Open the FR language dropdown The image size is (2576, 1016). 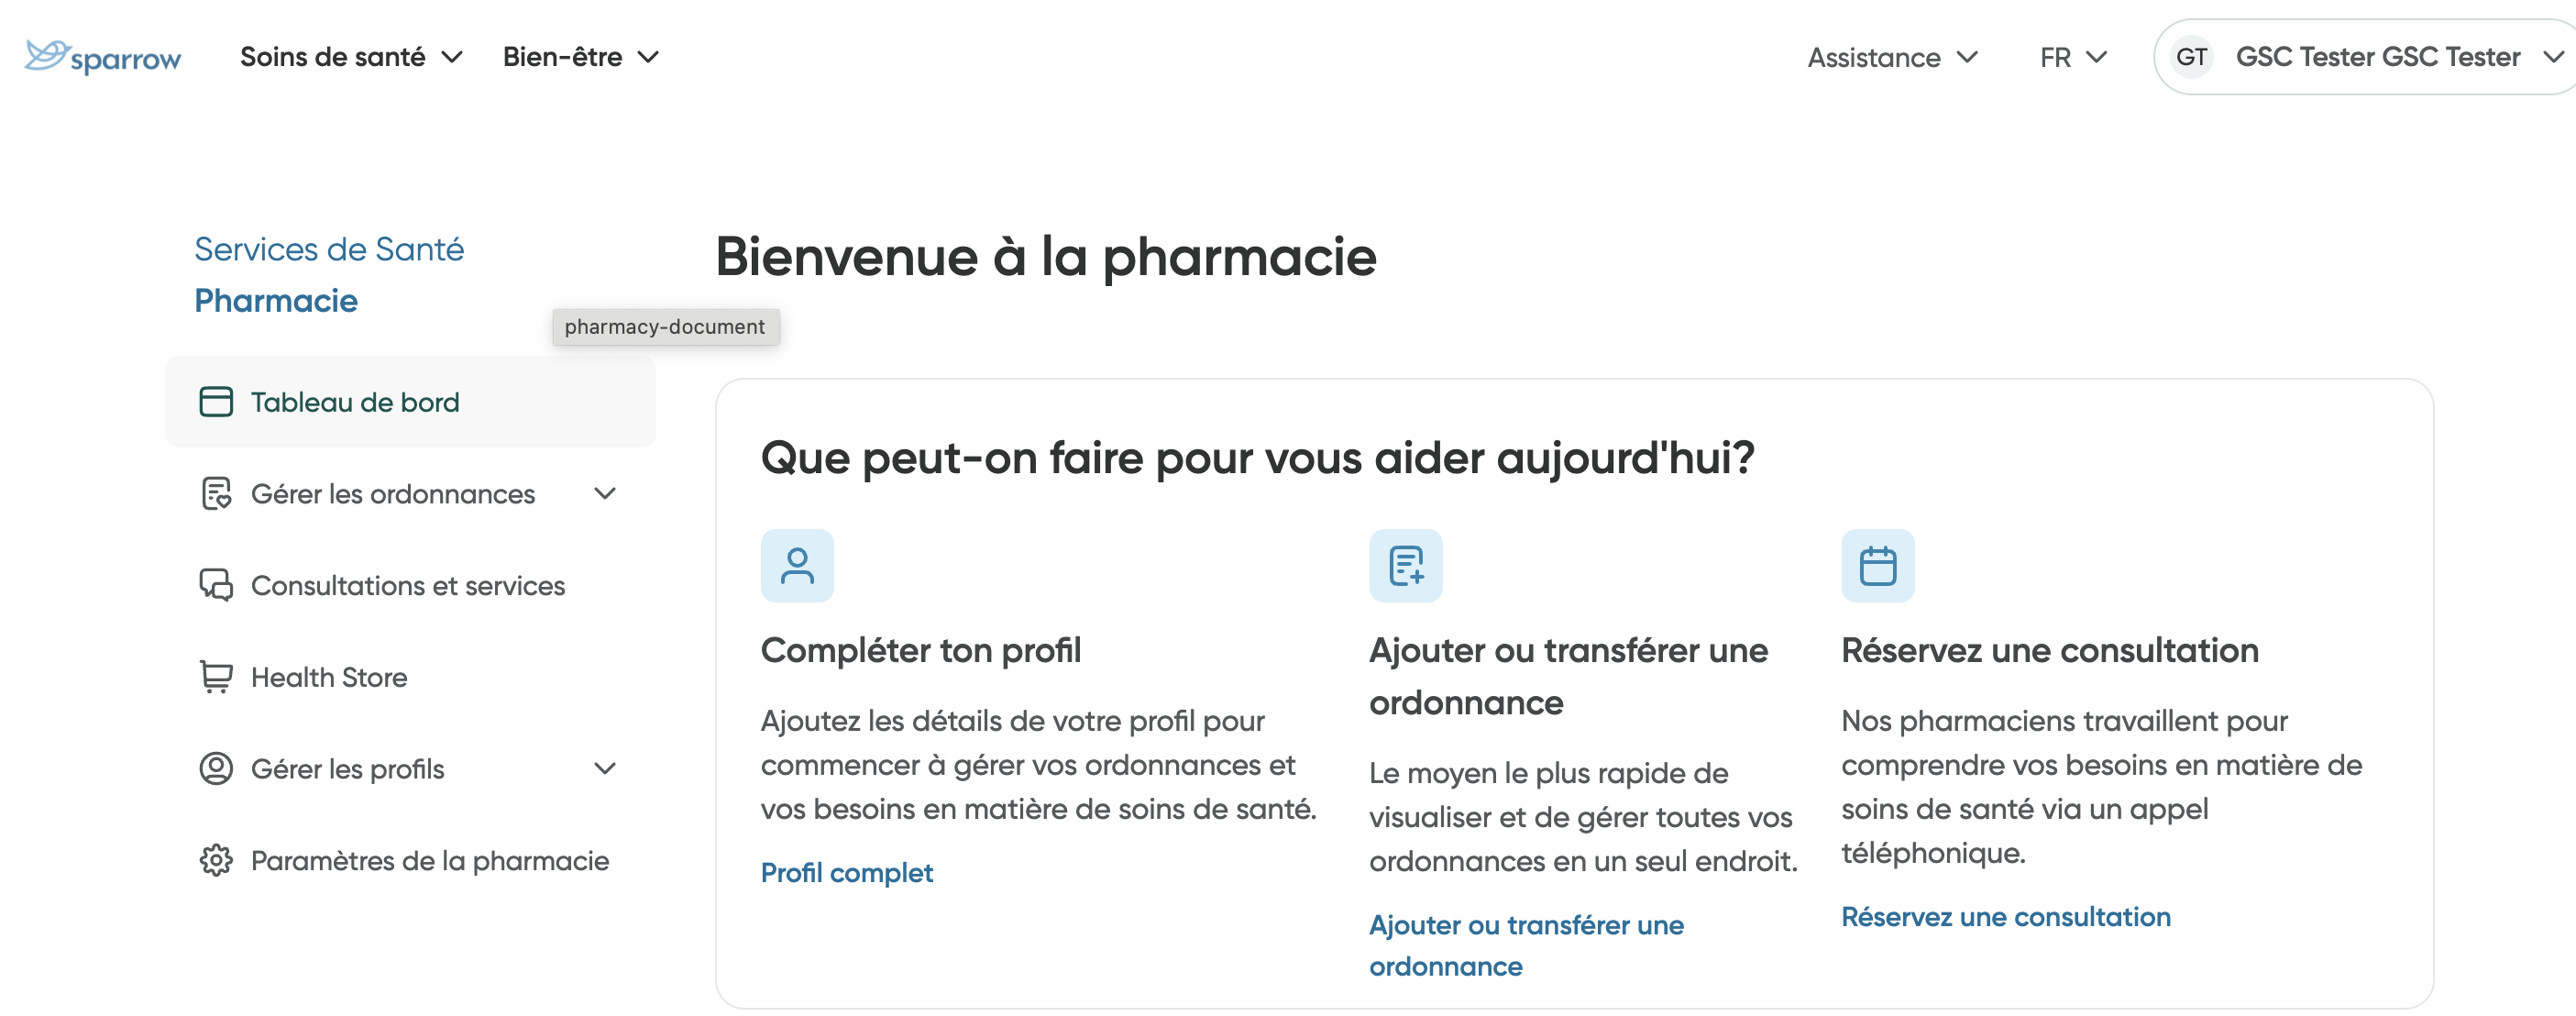pyautogui.click(x=2072, y=57)
